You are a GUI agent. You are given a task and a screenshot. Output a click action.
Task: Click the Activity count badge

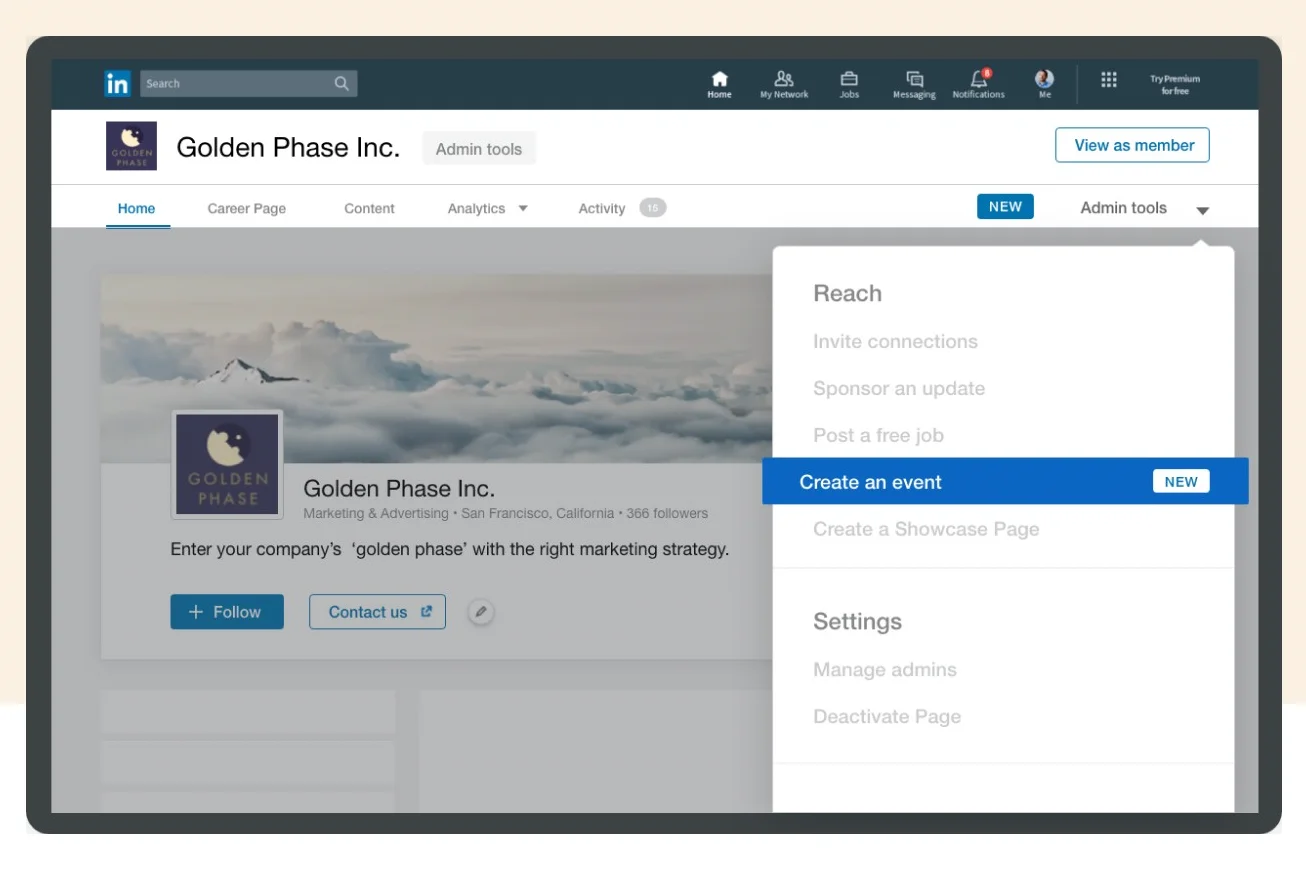[653, 208]
